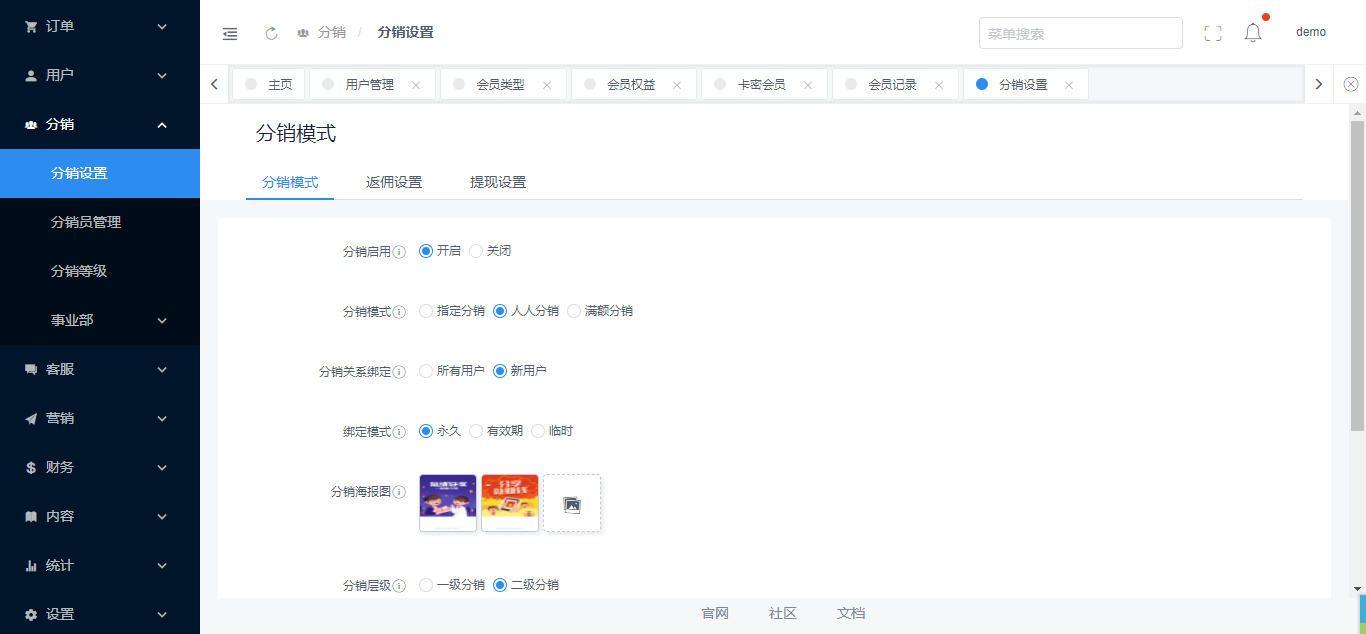Open 分销员管理 in sidebar

(86, 222)
